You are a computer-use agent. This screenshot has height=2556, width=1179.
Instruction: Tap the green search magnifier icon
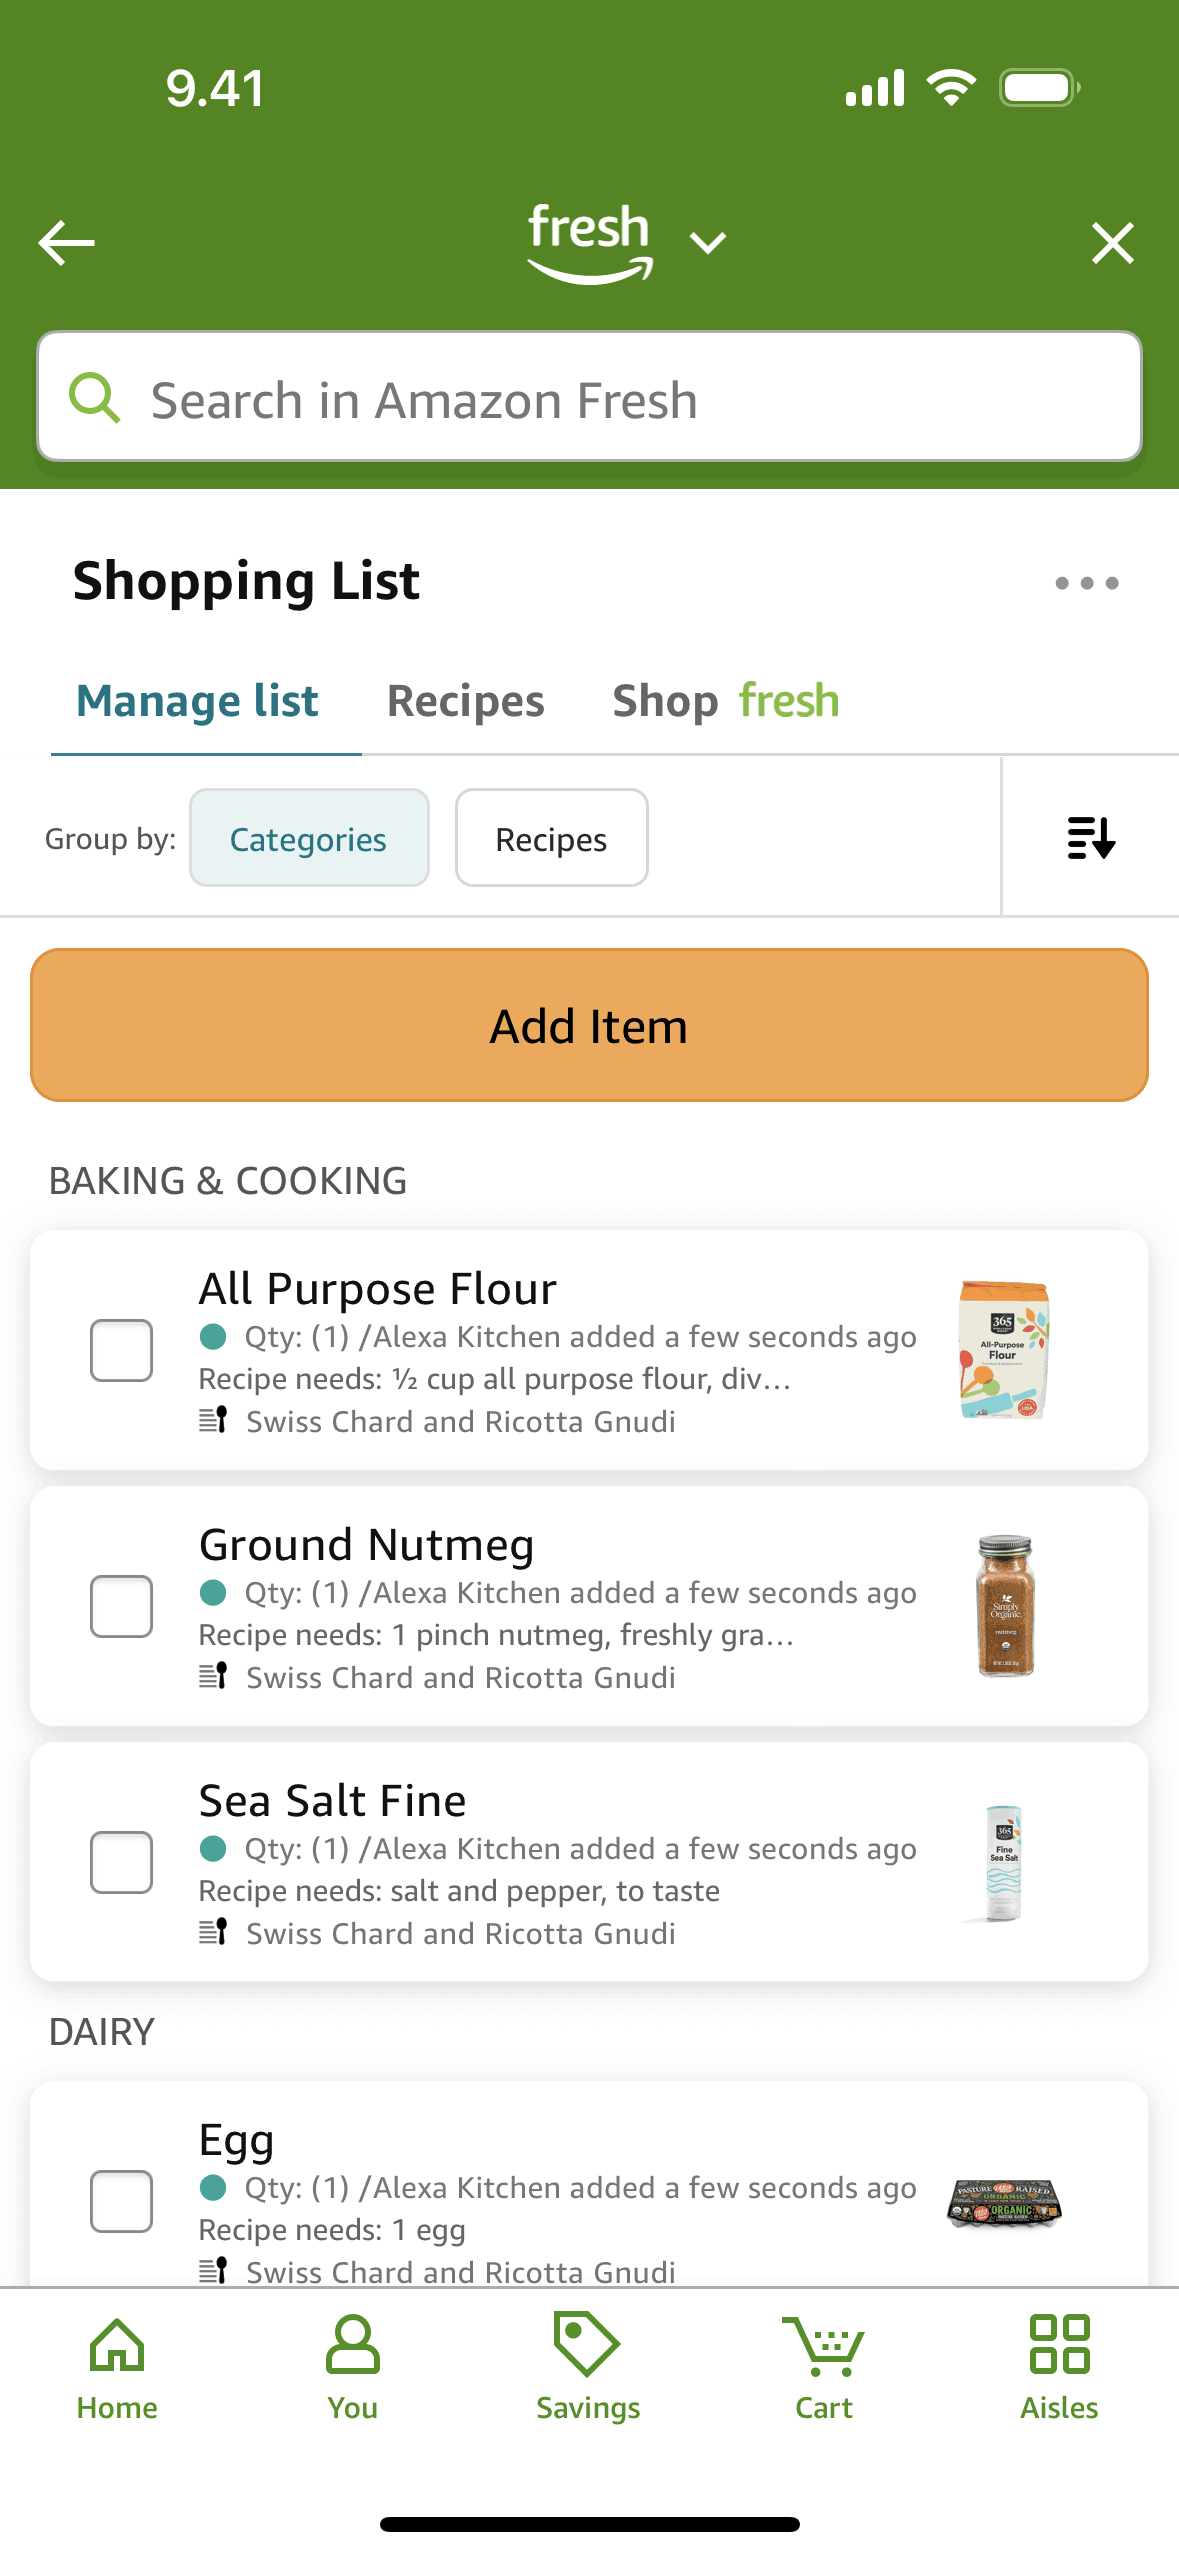[95, 398]
